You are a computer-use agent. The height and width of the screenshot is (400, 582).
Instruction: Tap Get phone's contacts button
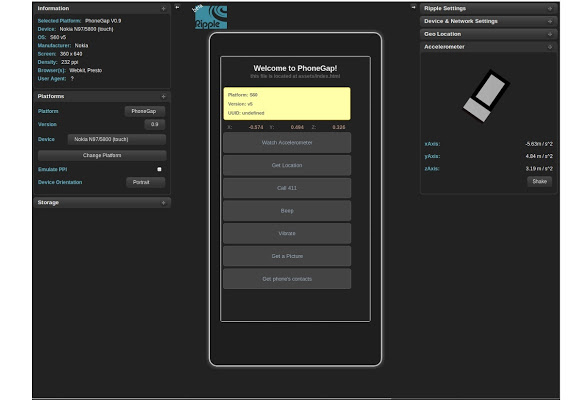click(x=287, y=279)
